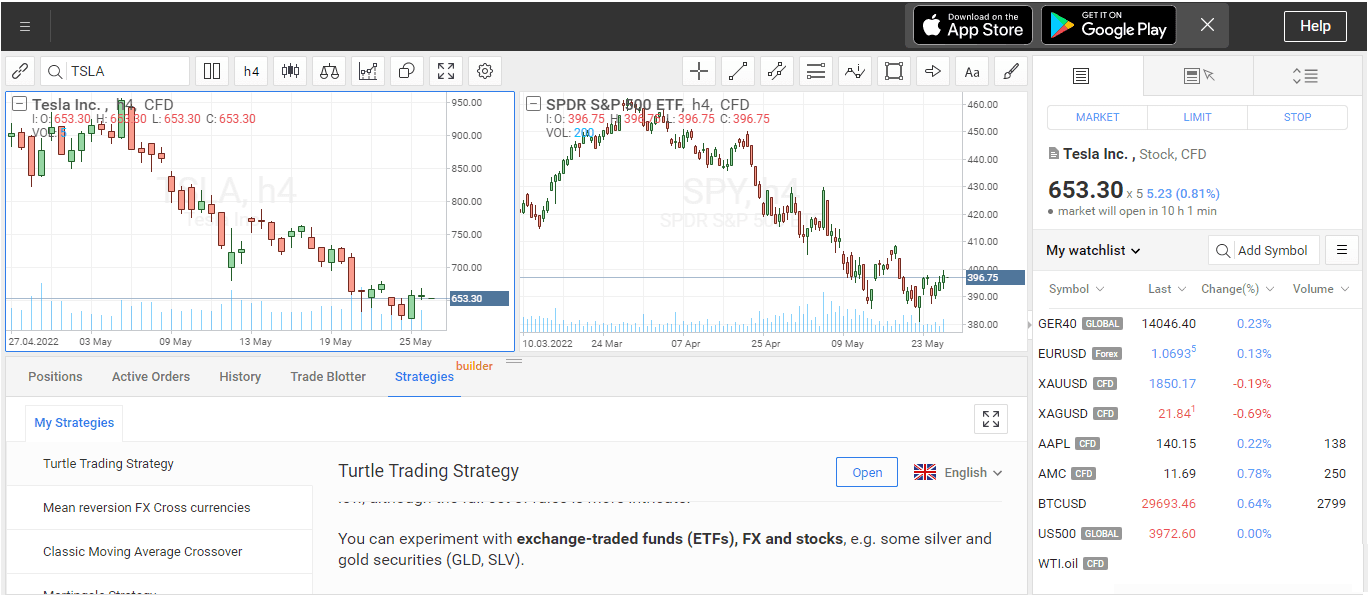This screenshot has height=597, width=1369.
Task: Select the horizontal levels drawing tool
Action: click(x=816, y=71)
